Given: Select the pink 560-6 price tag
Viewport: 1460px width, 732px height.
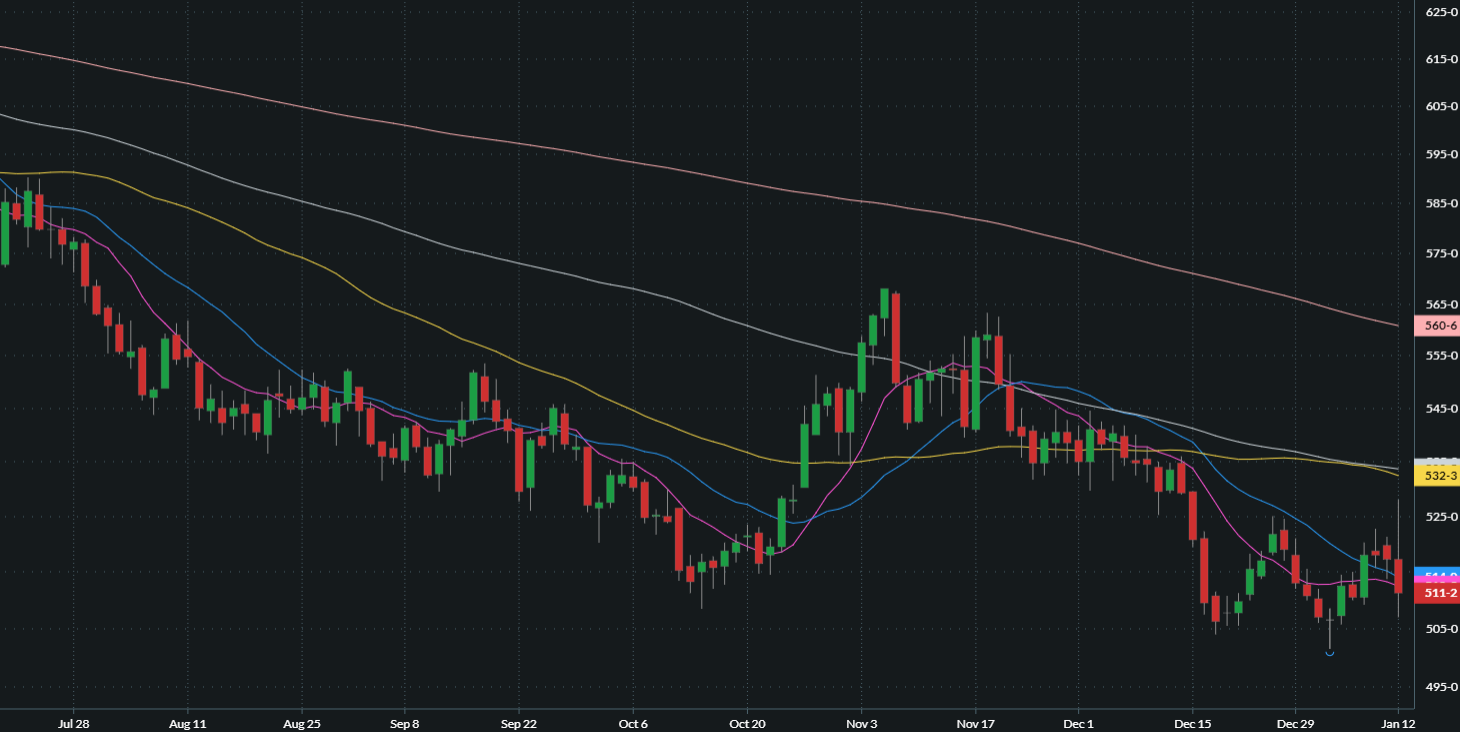Looking at the screenshot, I should (x=1439, y=325).
